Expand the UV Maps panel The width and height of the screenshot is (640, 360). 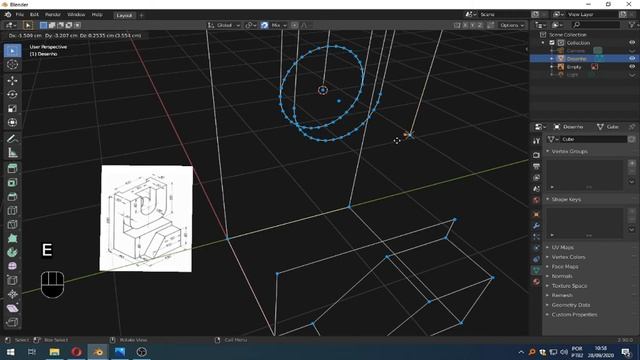click(562, 247)
